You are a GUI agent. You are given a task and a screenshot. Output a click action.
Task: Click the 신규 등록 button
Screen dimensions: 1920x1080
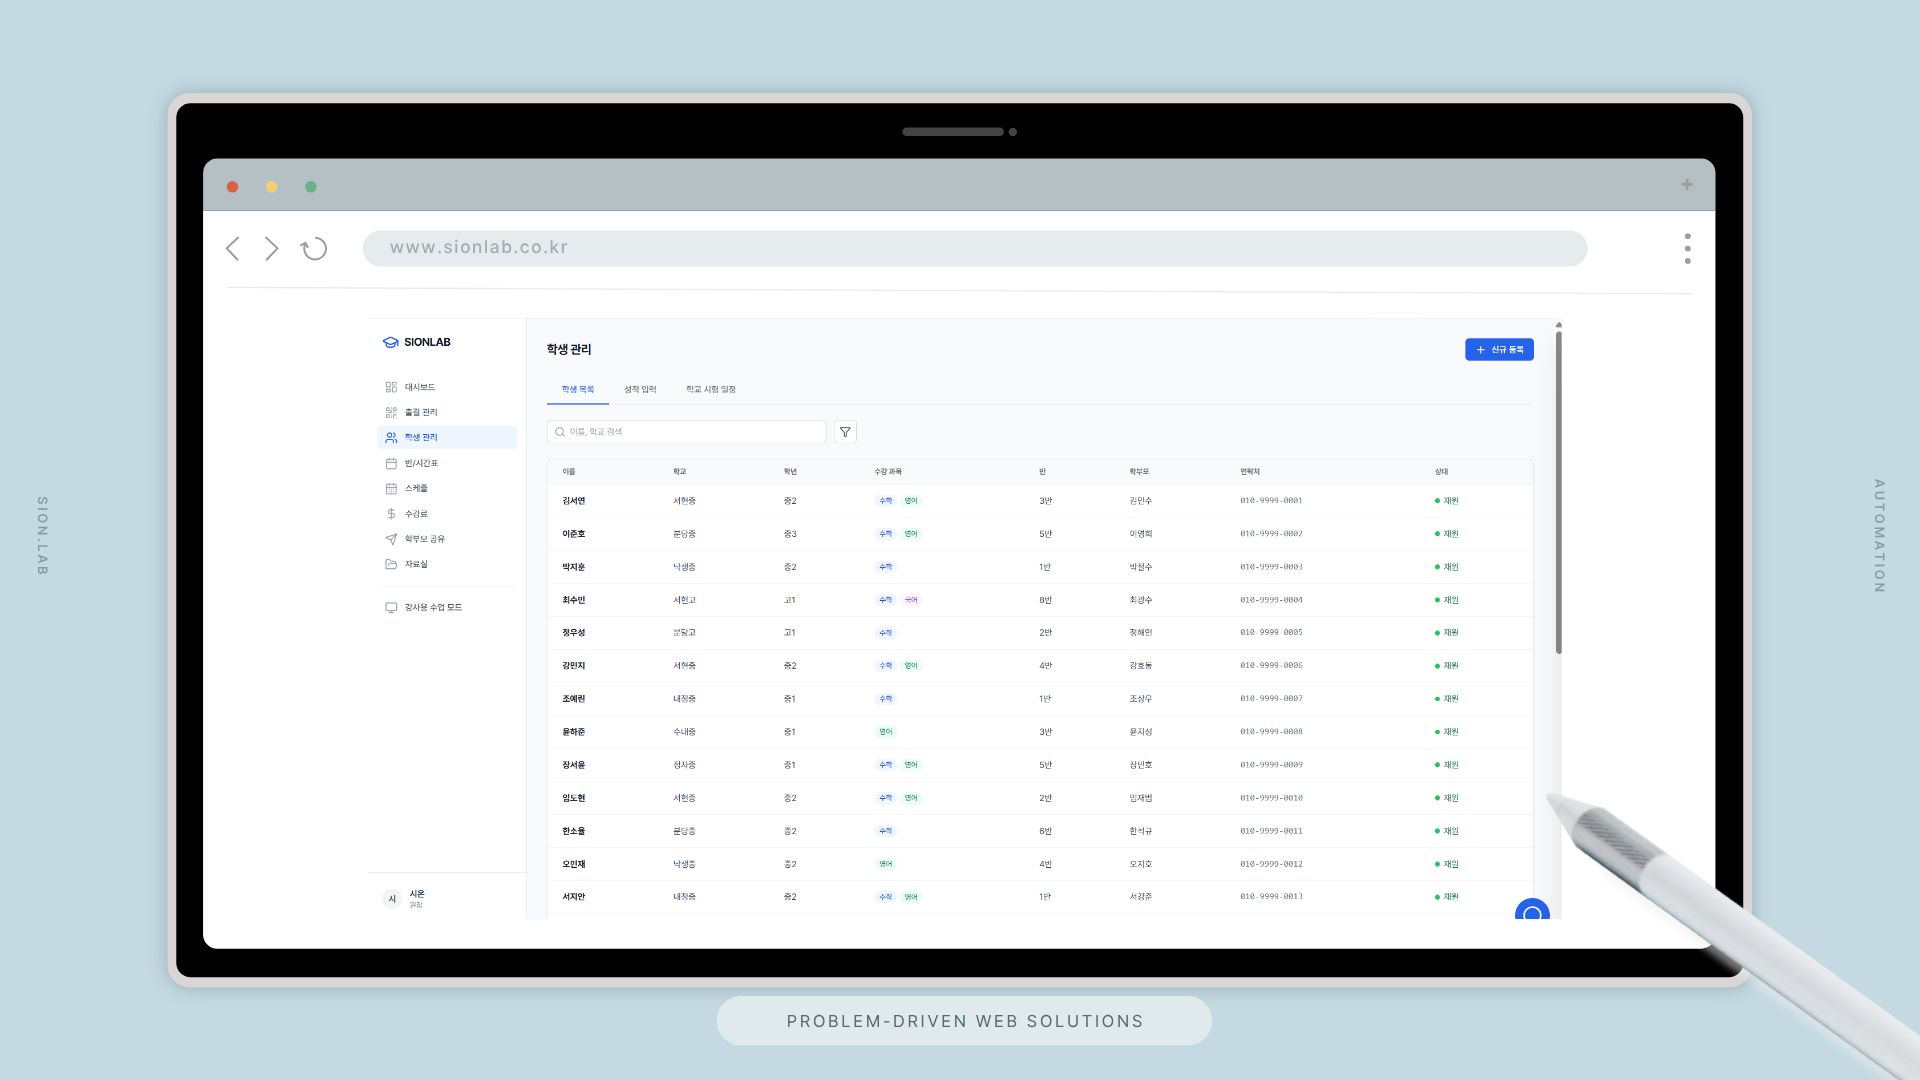tap(1499, 349)
